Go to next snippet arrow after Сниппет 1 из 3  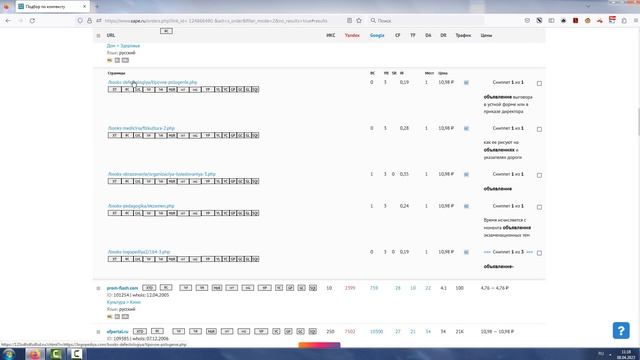(x=529, y=252)
